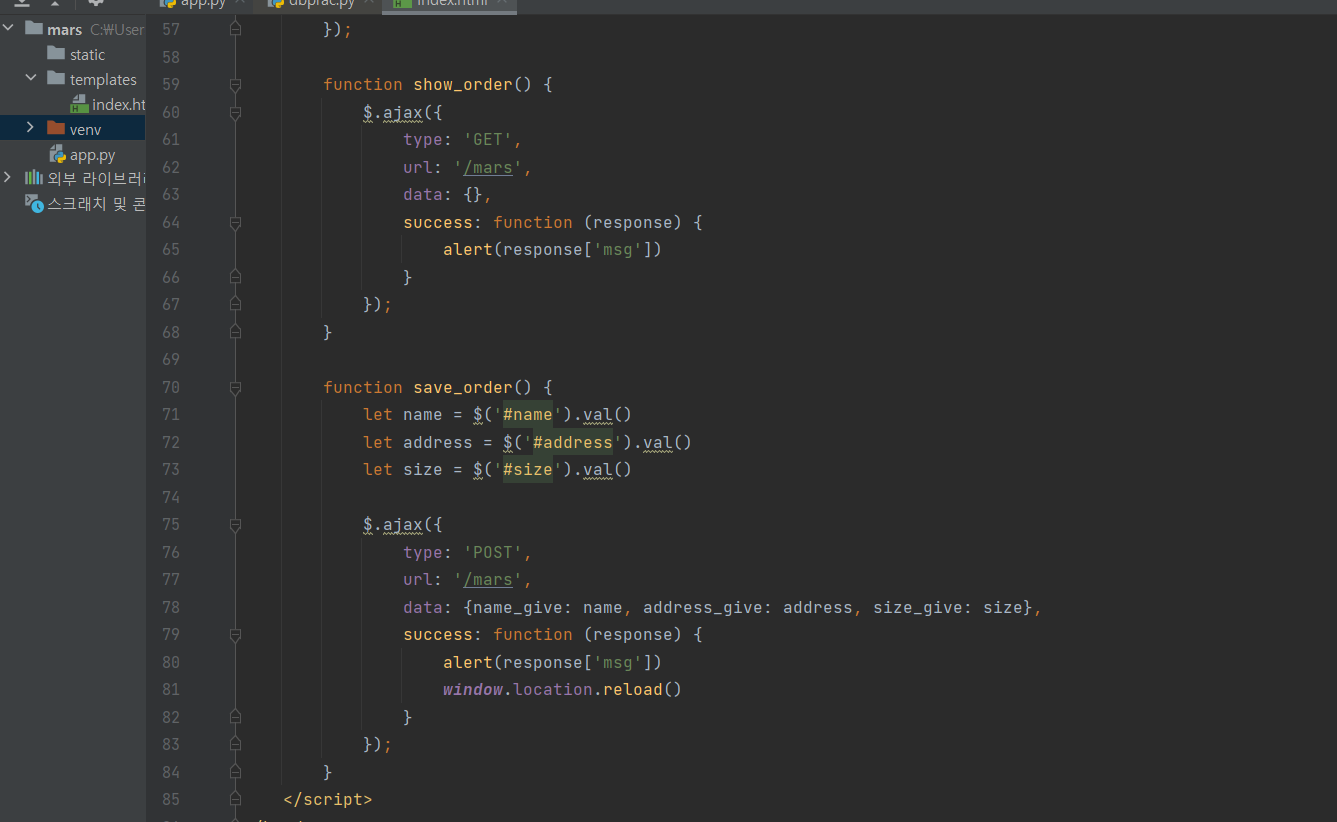
Task: Click window.location.reload() on line 81
Action: click(x=563, y=690)
